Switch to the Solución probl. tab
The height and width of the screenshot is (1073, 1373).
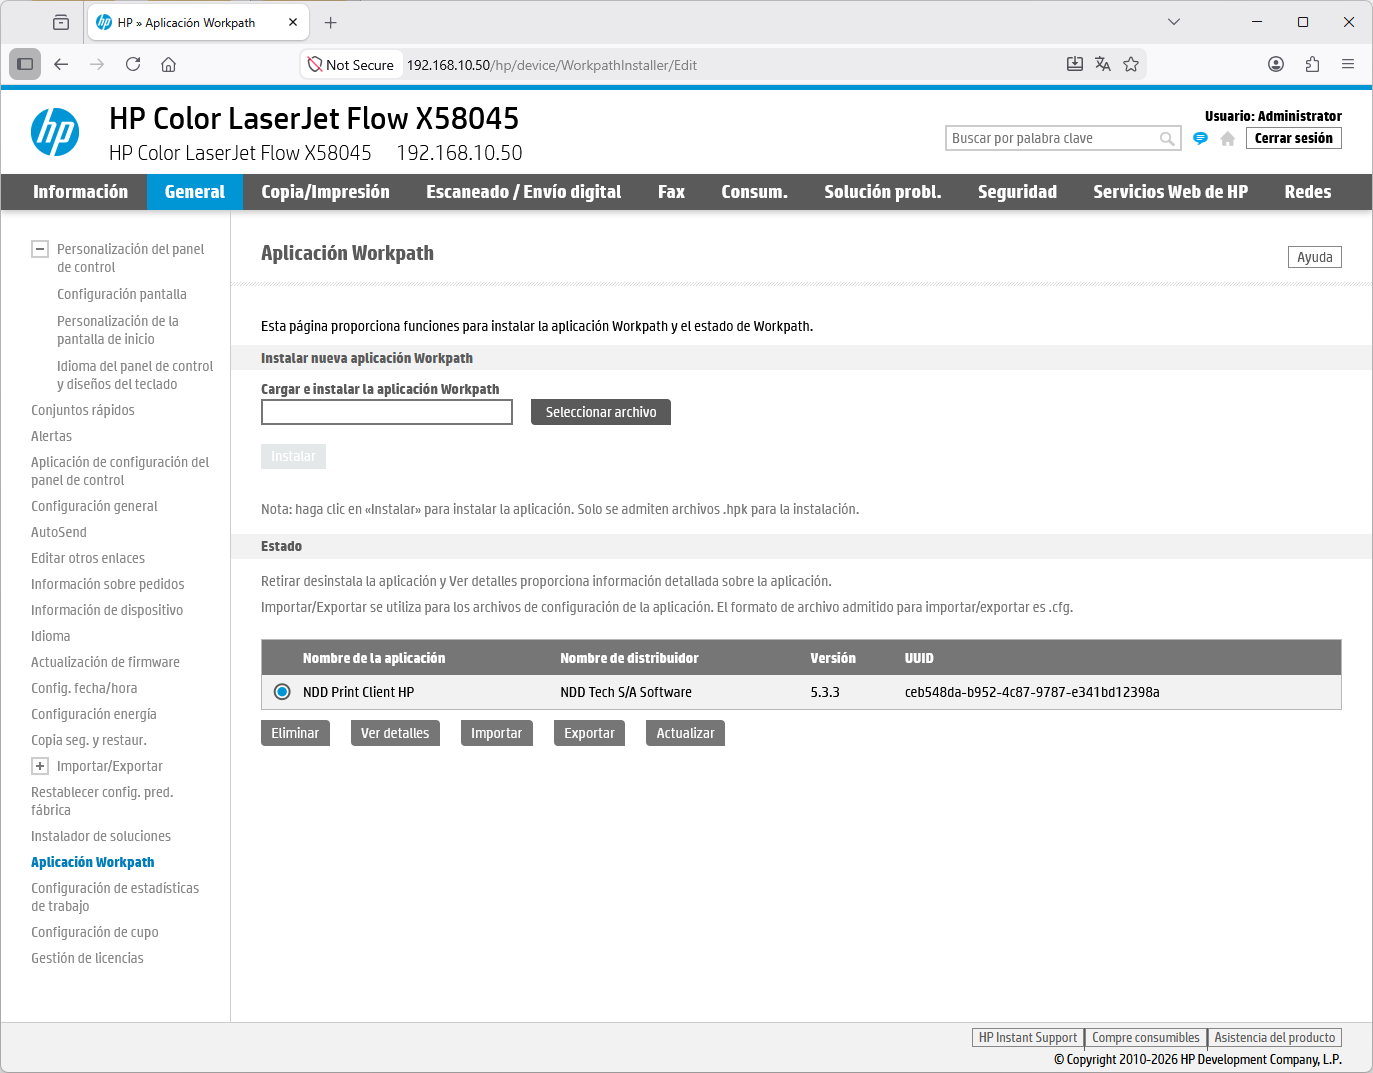[x=883, y=192]
